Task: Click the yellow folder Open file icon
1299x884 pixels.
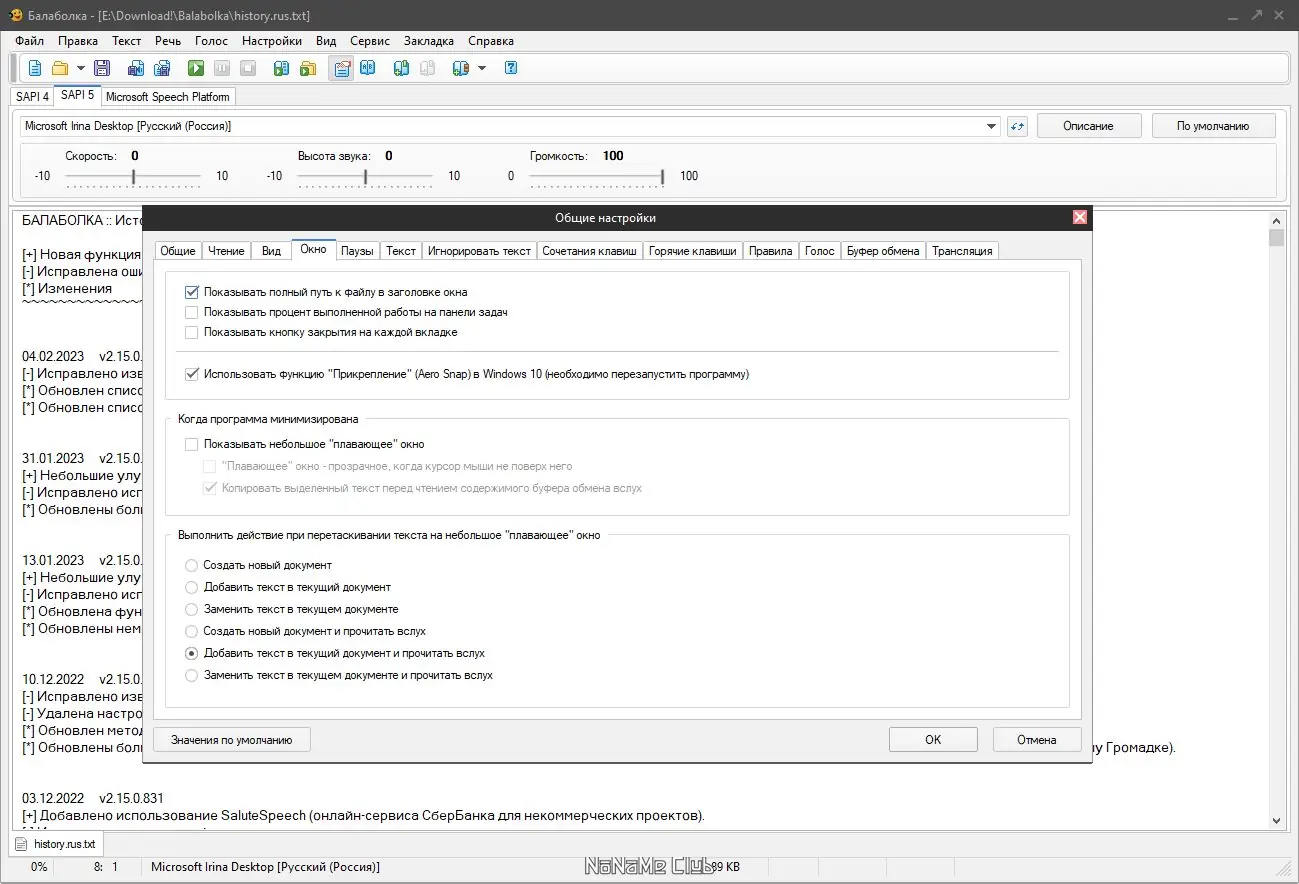Action: pos(60,68)
